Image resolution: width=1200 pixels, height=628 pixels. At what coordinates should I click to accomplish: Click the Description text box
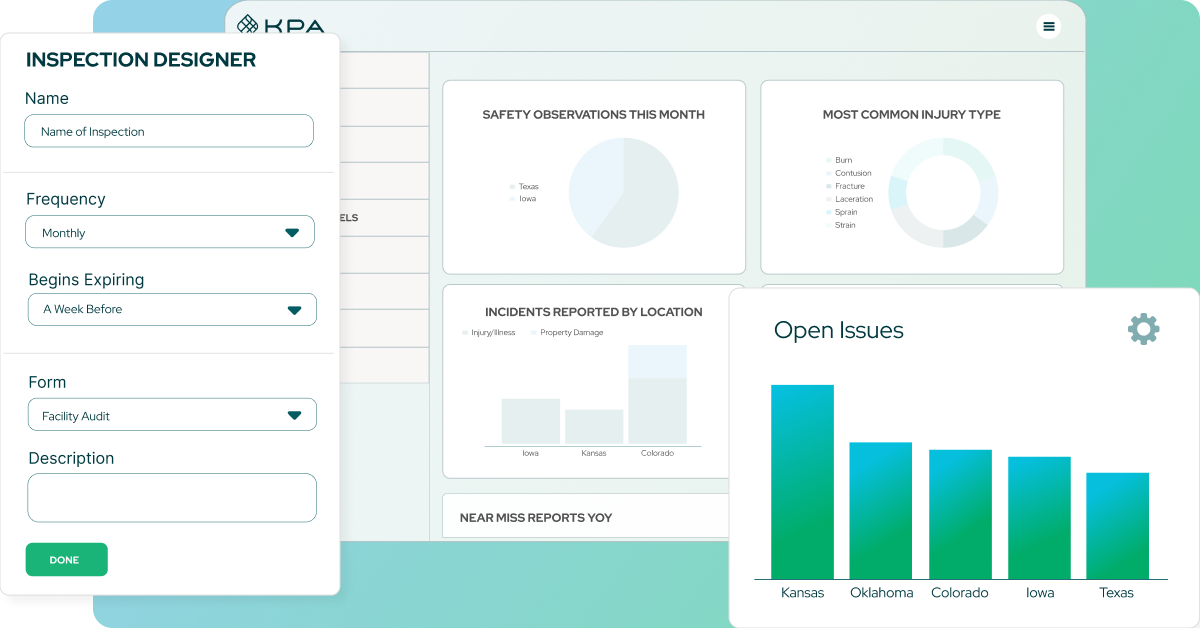point(171,497)
